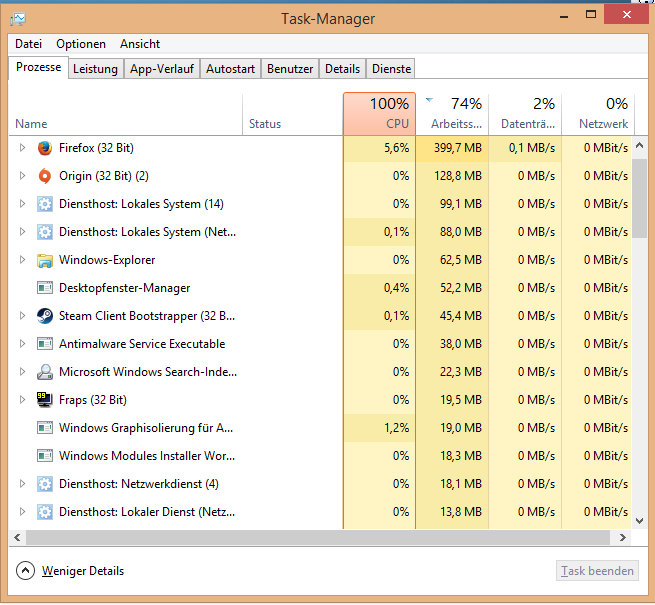Click Origin memory value 128,8 MB

coord(458,176)
